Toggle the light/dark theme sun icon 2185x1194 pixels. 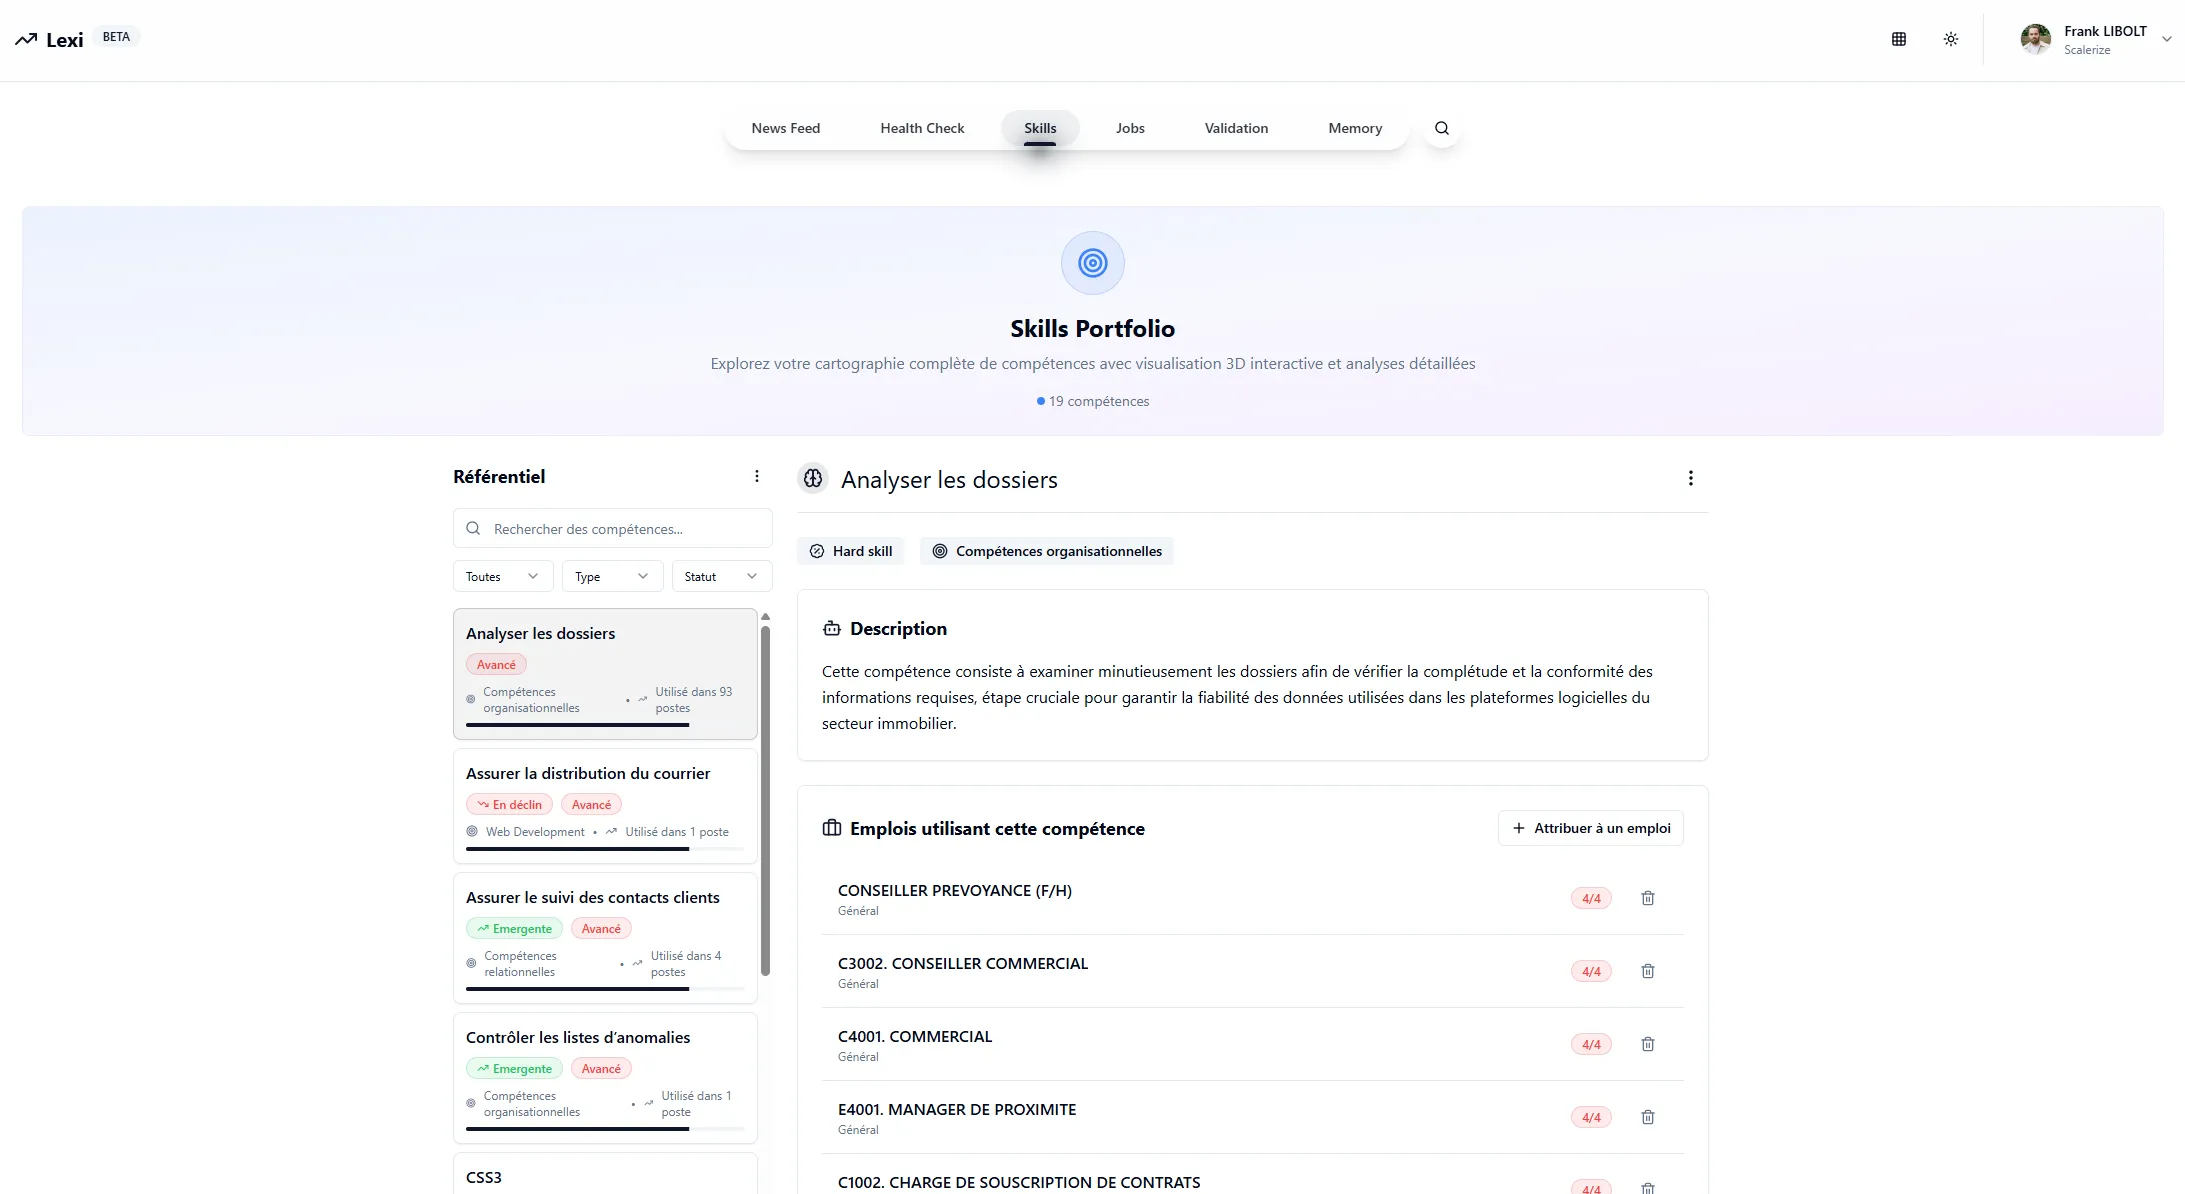tap(1951, 39)
